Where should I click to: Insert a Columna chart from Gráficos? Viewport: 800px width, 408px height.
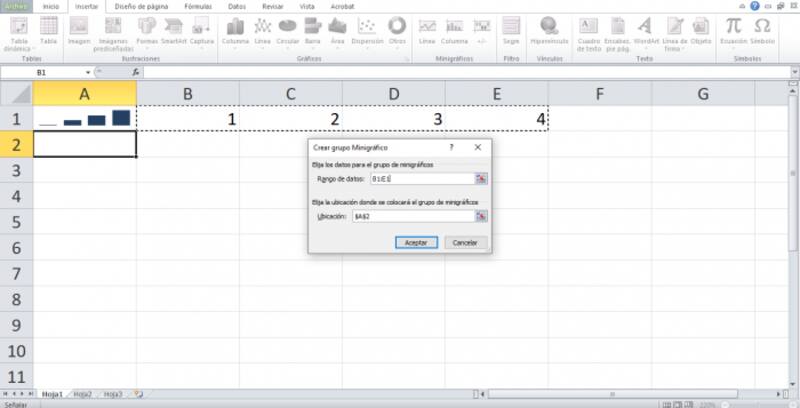point(235,29)
